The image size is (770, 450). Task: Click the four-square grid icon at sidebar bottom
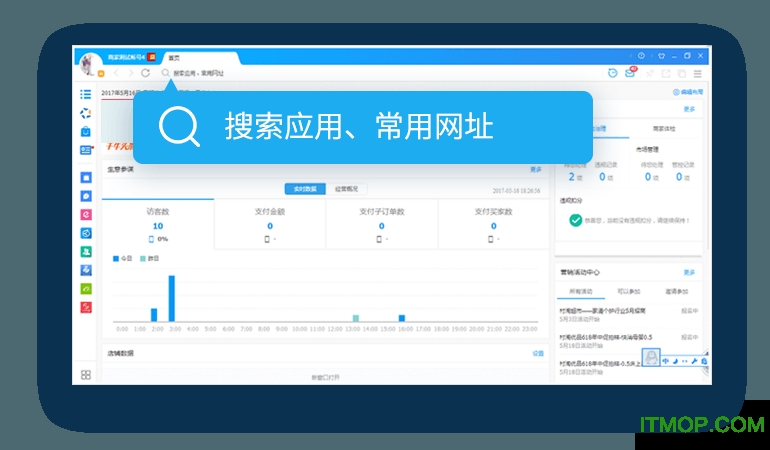[86, 374]
